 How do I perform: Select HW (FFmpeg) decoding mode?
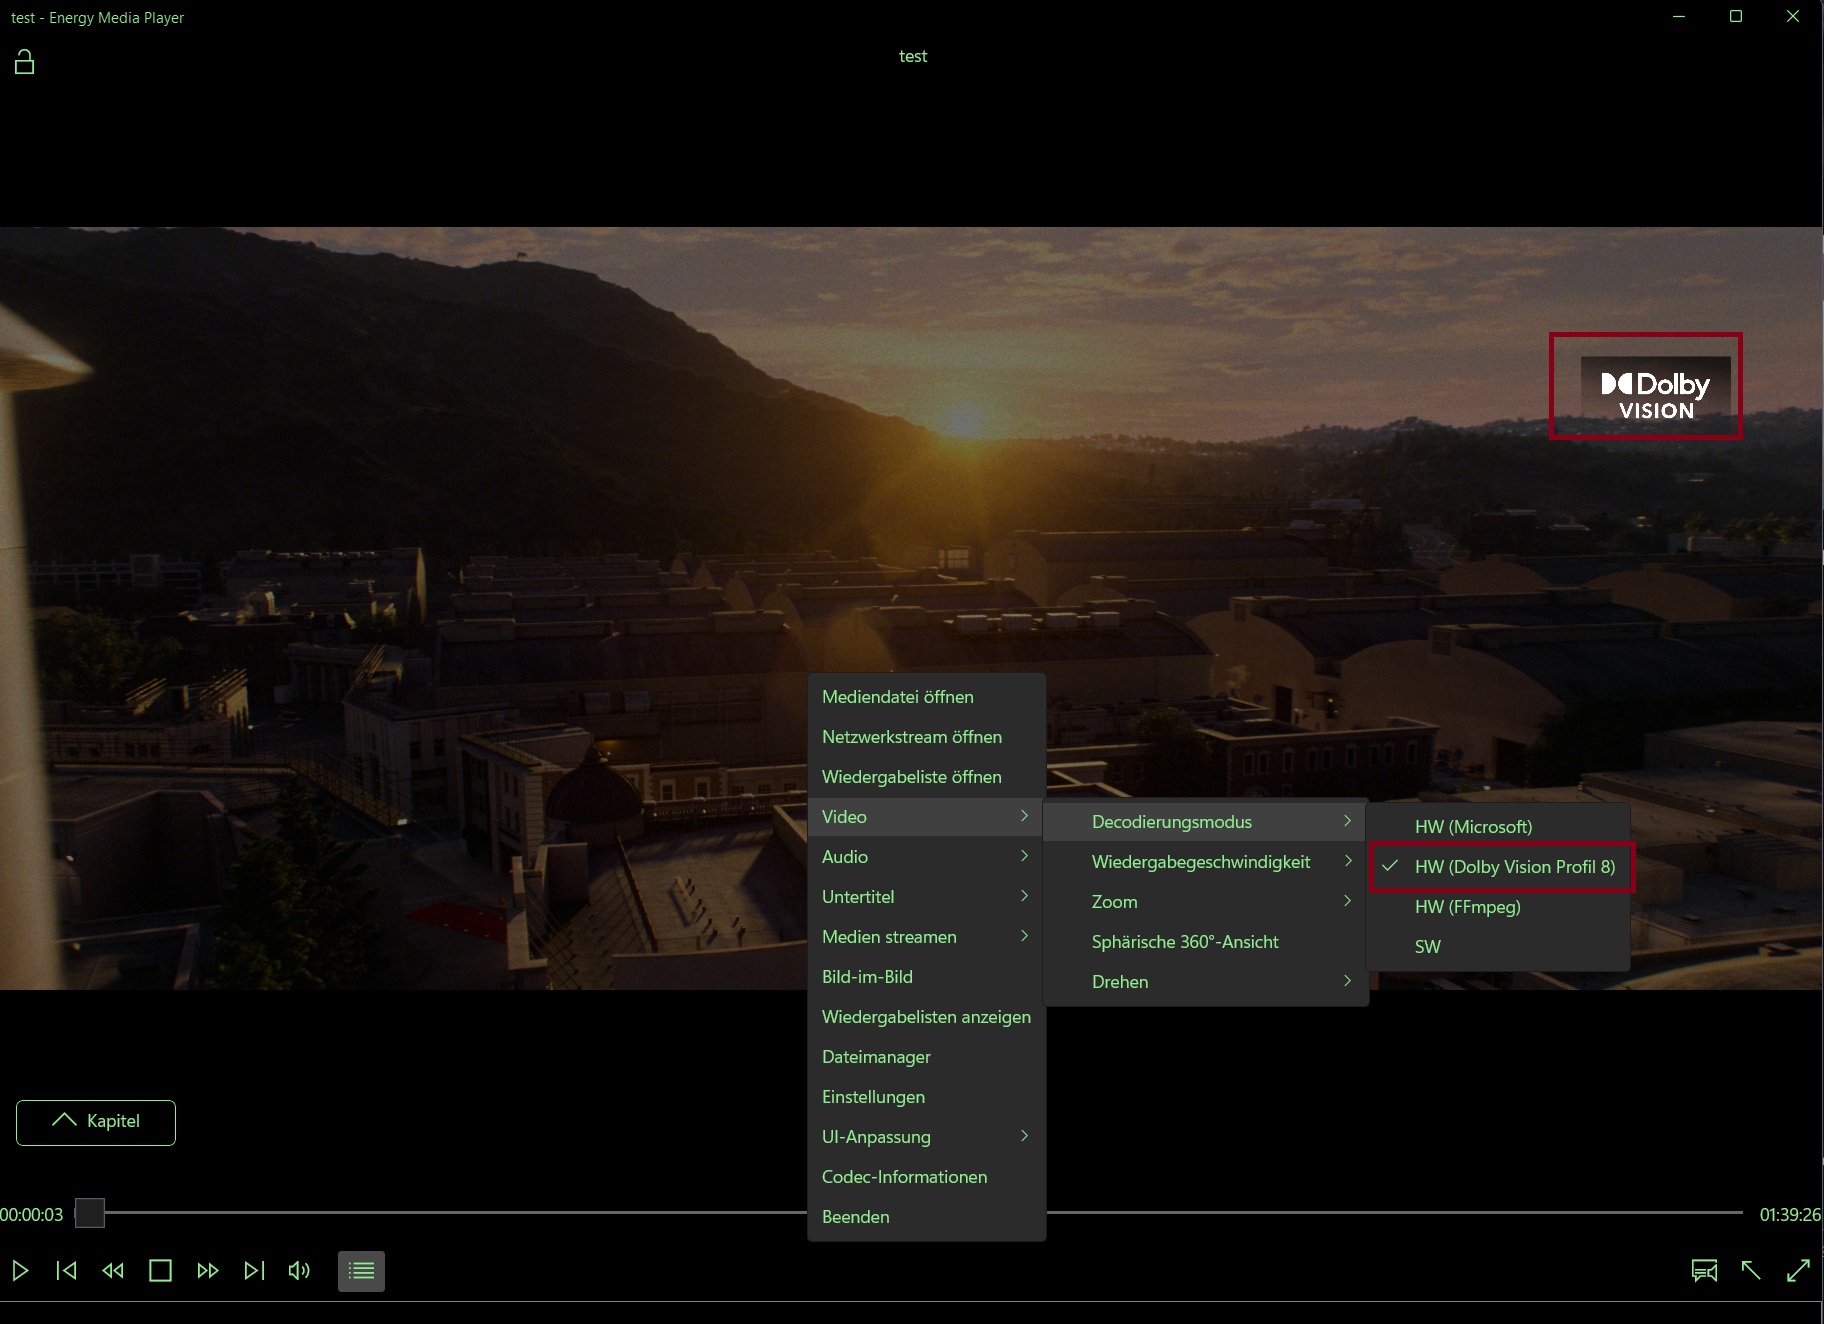coord(1498,907)
